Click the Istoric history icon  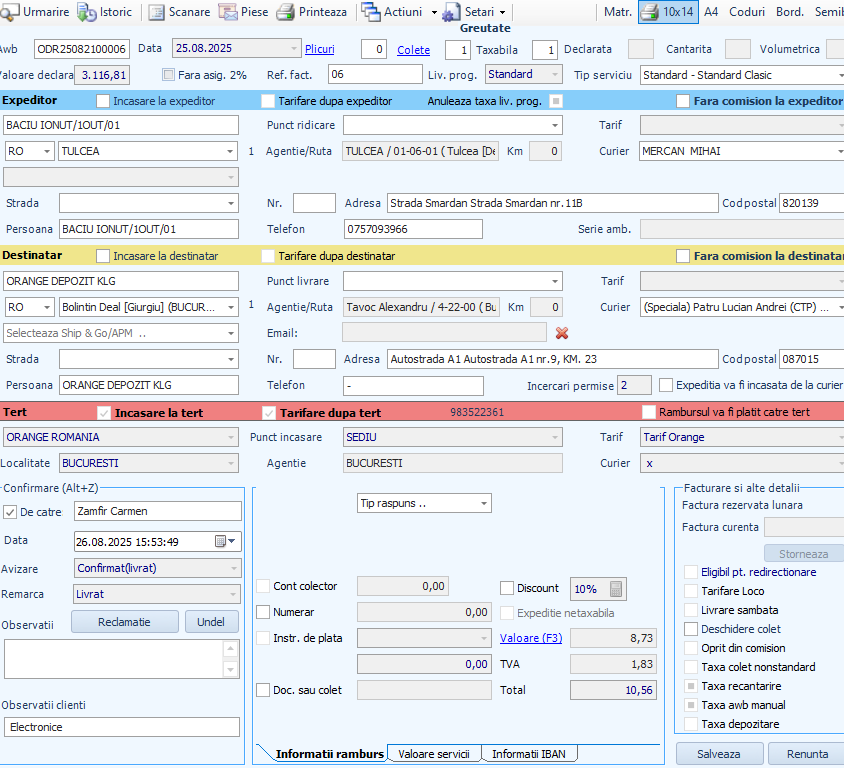88,12
